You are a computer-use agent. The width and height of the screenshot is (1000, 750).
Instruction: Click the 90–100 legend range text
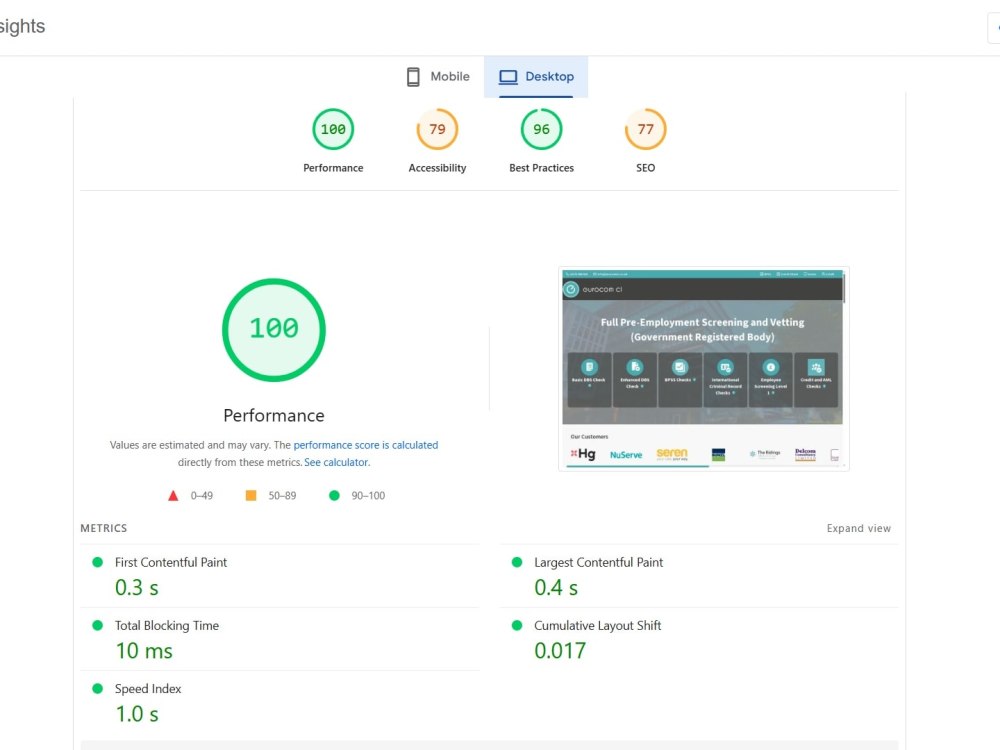pos(368,496)
